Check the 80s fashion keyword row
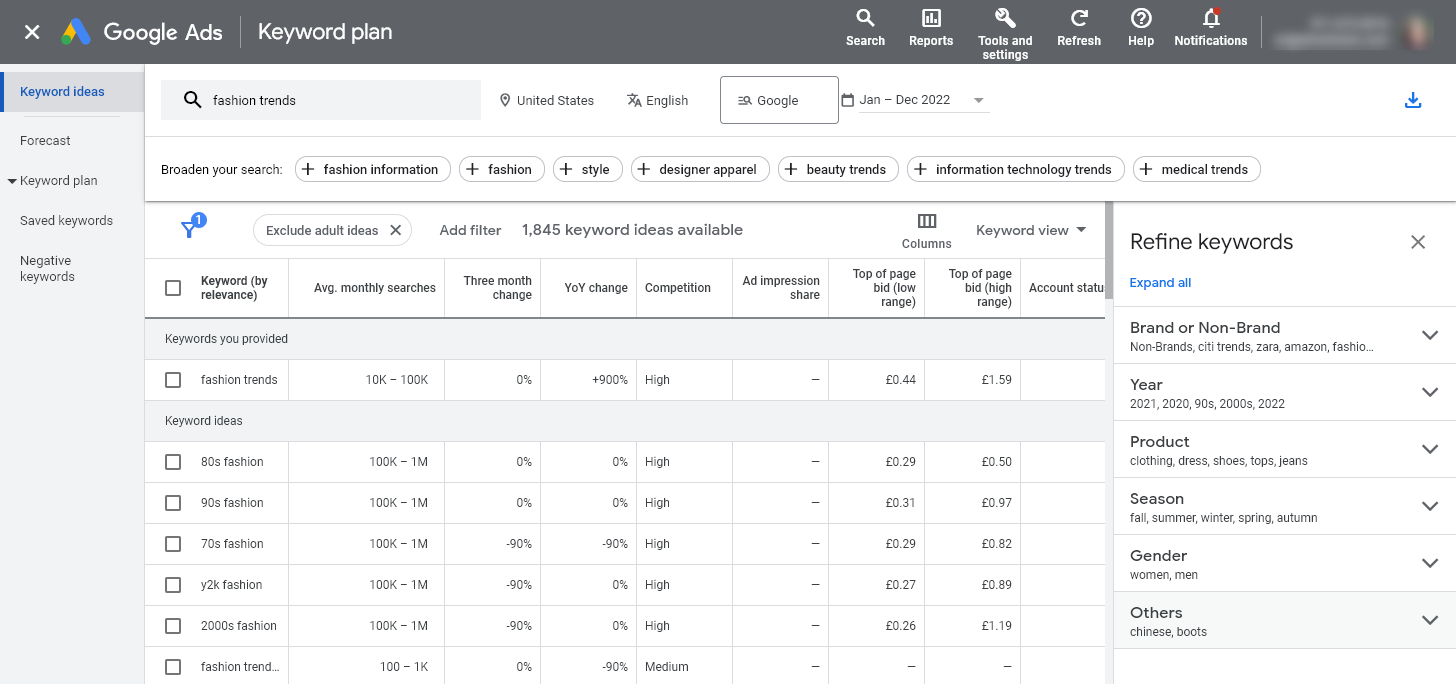 pyautogui.click(x=173, y=461)
